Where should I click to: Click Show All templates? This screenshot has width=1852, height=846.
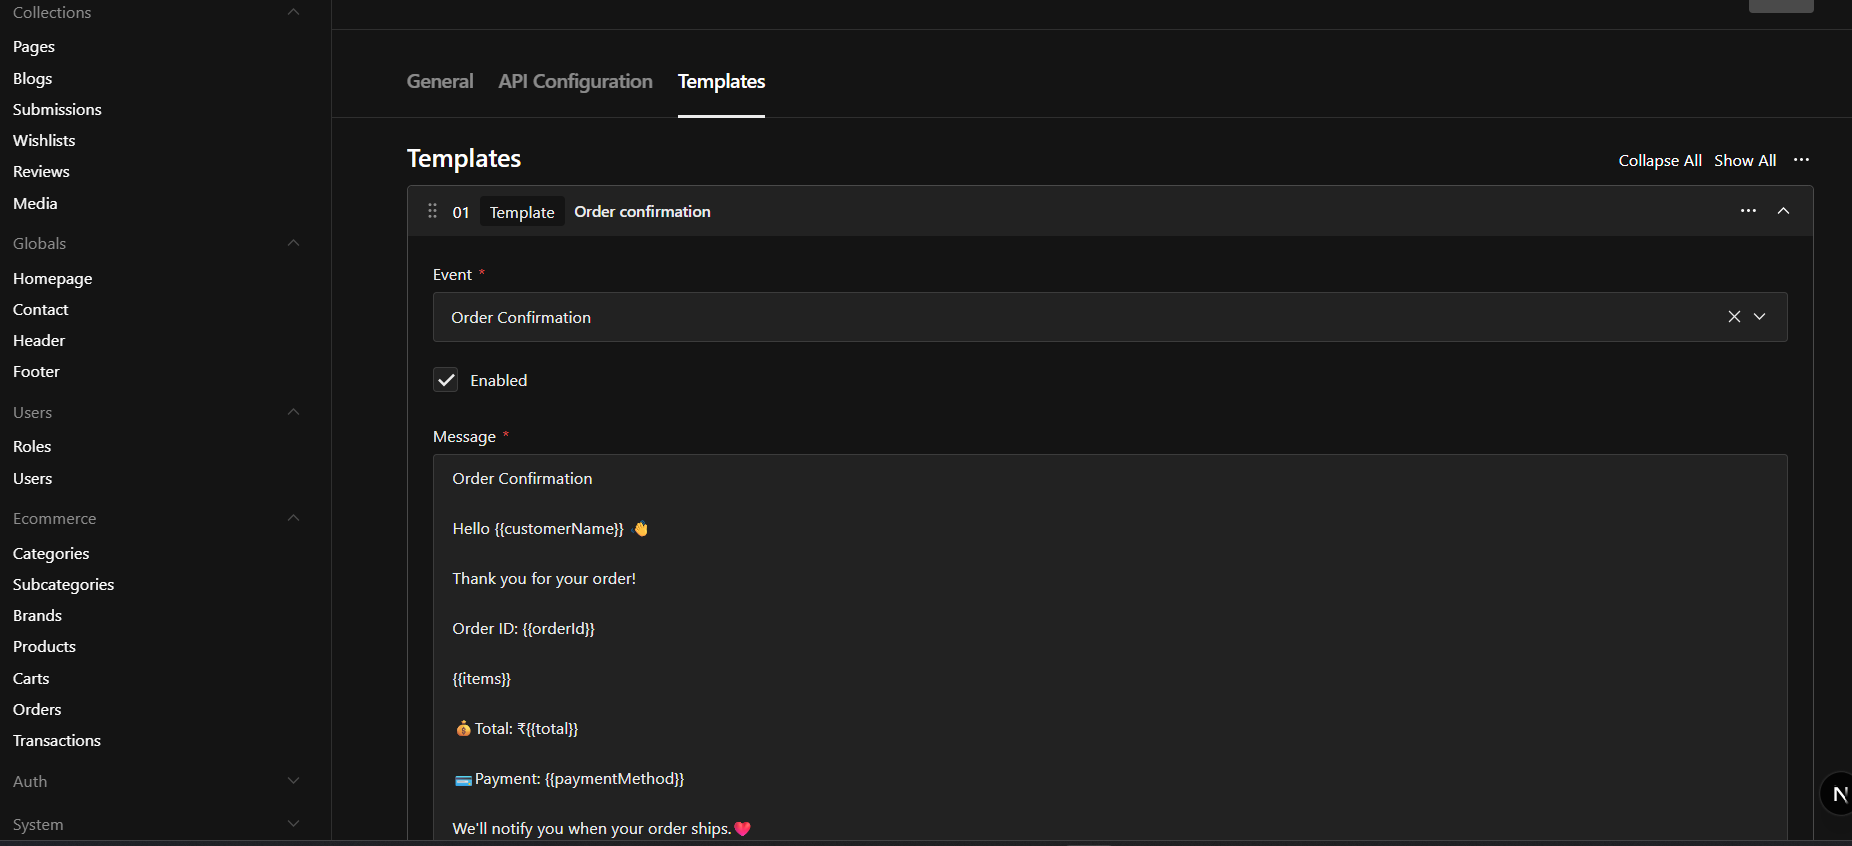coord(1745,160)
